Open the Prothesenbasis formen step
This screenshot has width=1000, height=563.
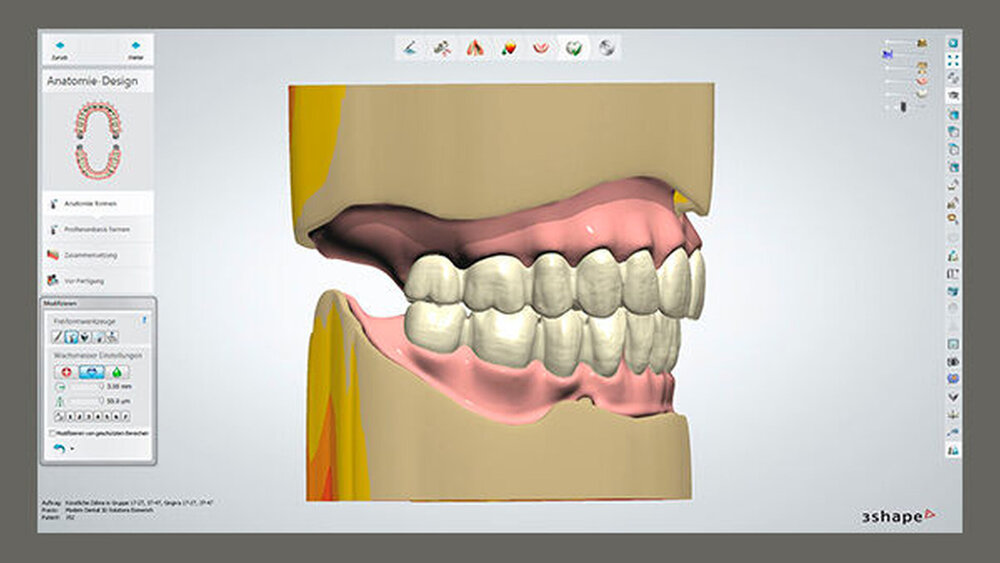click(97, 229)
